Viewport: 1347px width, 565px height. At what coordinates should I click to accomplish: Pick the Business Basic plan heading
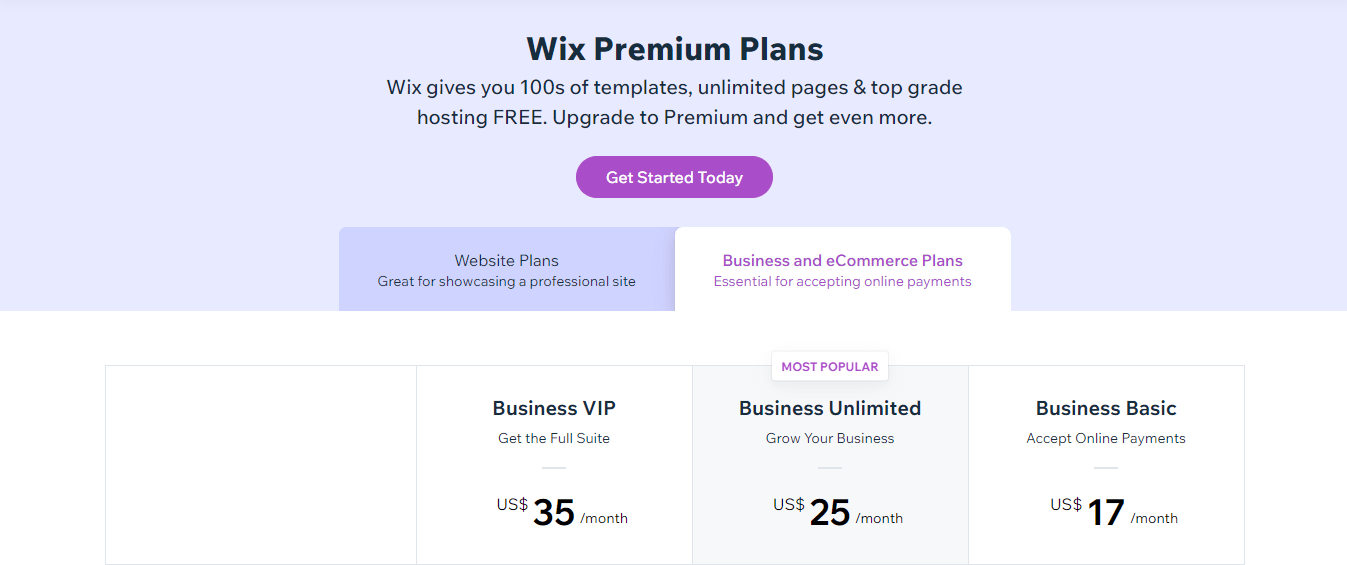(1106, 408)
